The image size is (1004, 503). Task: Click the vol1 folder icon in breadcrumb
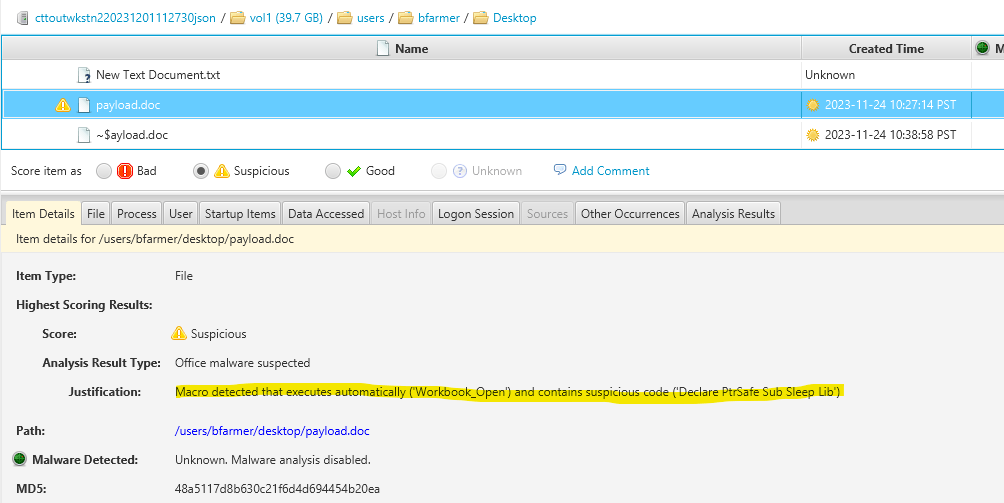click(238, 18)
